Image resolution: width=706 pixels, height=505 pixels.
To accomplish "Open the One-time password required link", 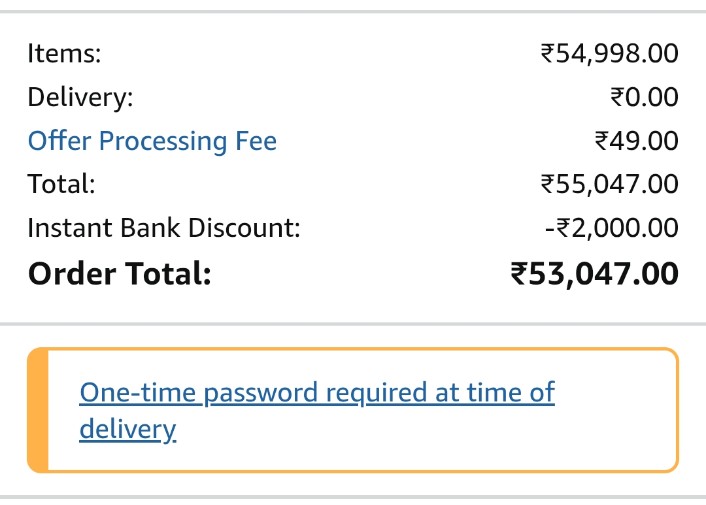I will coord(316,392).
